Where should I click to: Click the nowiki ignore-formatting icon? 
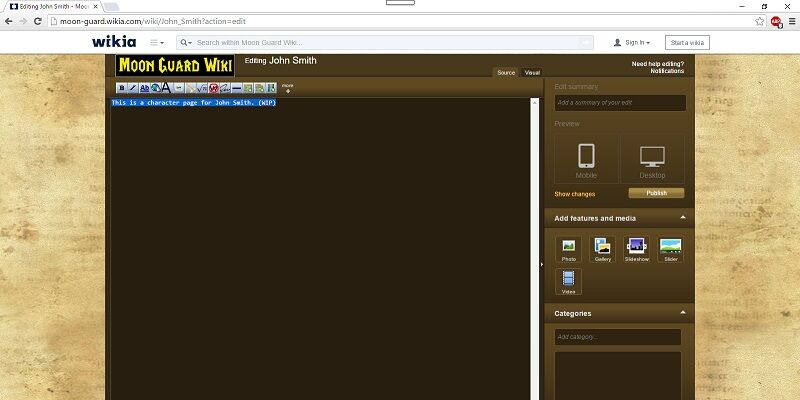213,88
